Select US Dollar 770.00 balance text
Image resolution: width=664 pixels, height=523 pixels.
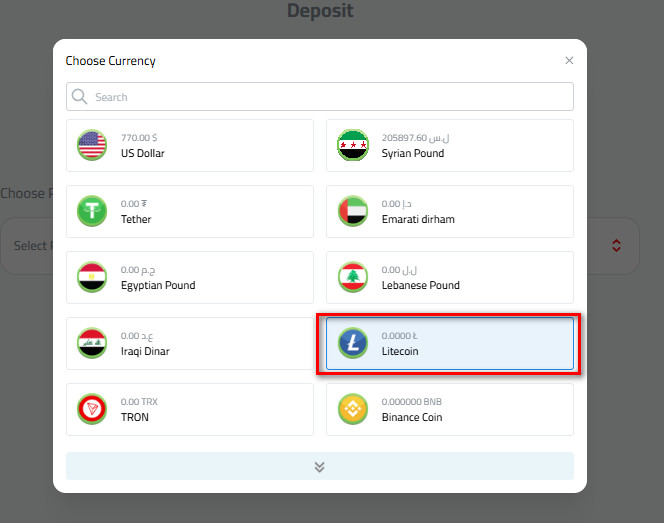click(139, 138)
